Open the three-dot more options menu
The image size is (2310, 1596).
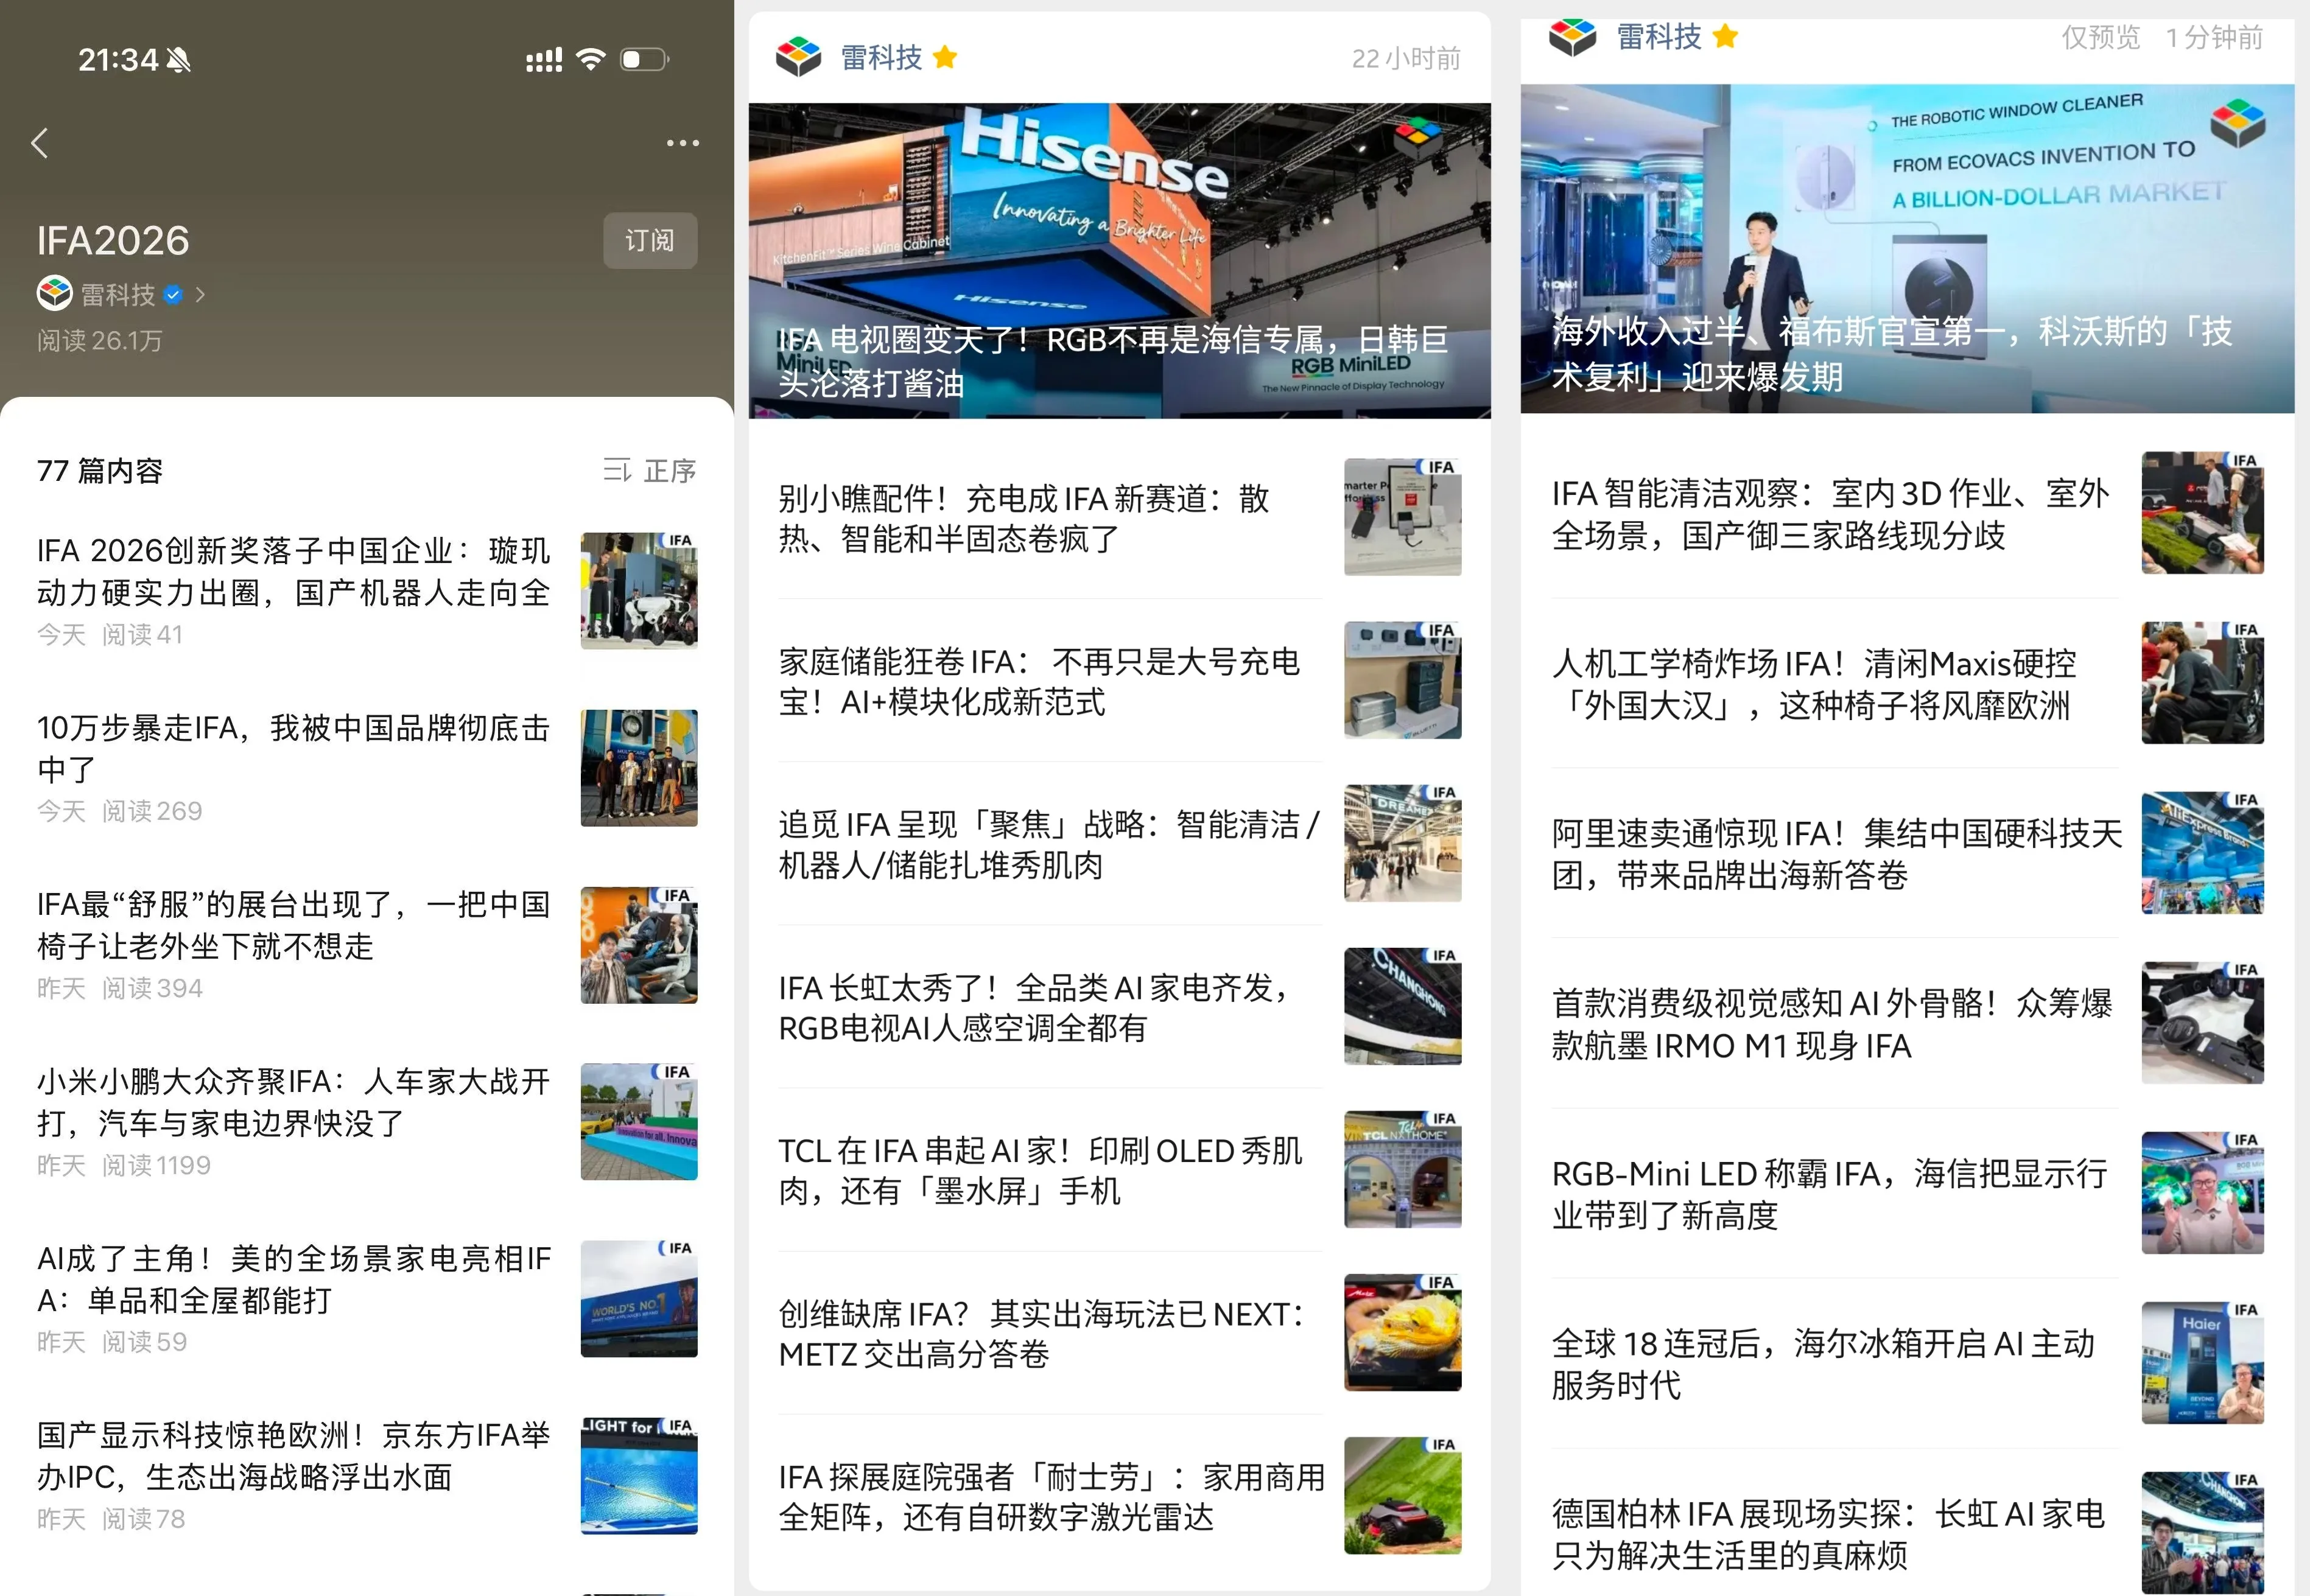tap(683, 143)
